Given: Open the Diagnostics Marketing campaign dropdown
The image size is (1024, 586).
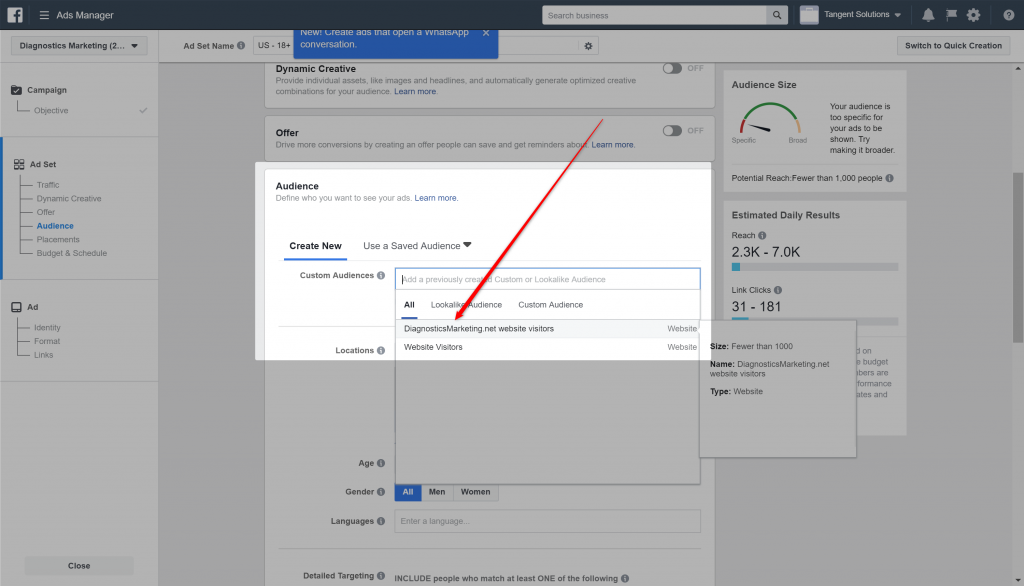Looking at the screenshot, I should (x=79, y=46).
